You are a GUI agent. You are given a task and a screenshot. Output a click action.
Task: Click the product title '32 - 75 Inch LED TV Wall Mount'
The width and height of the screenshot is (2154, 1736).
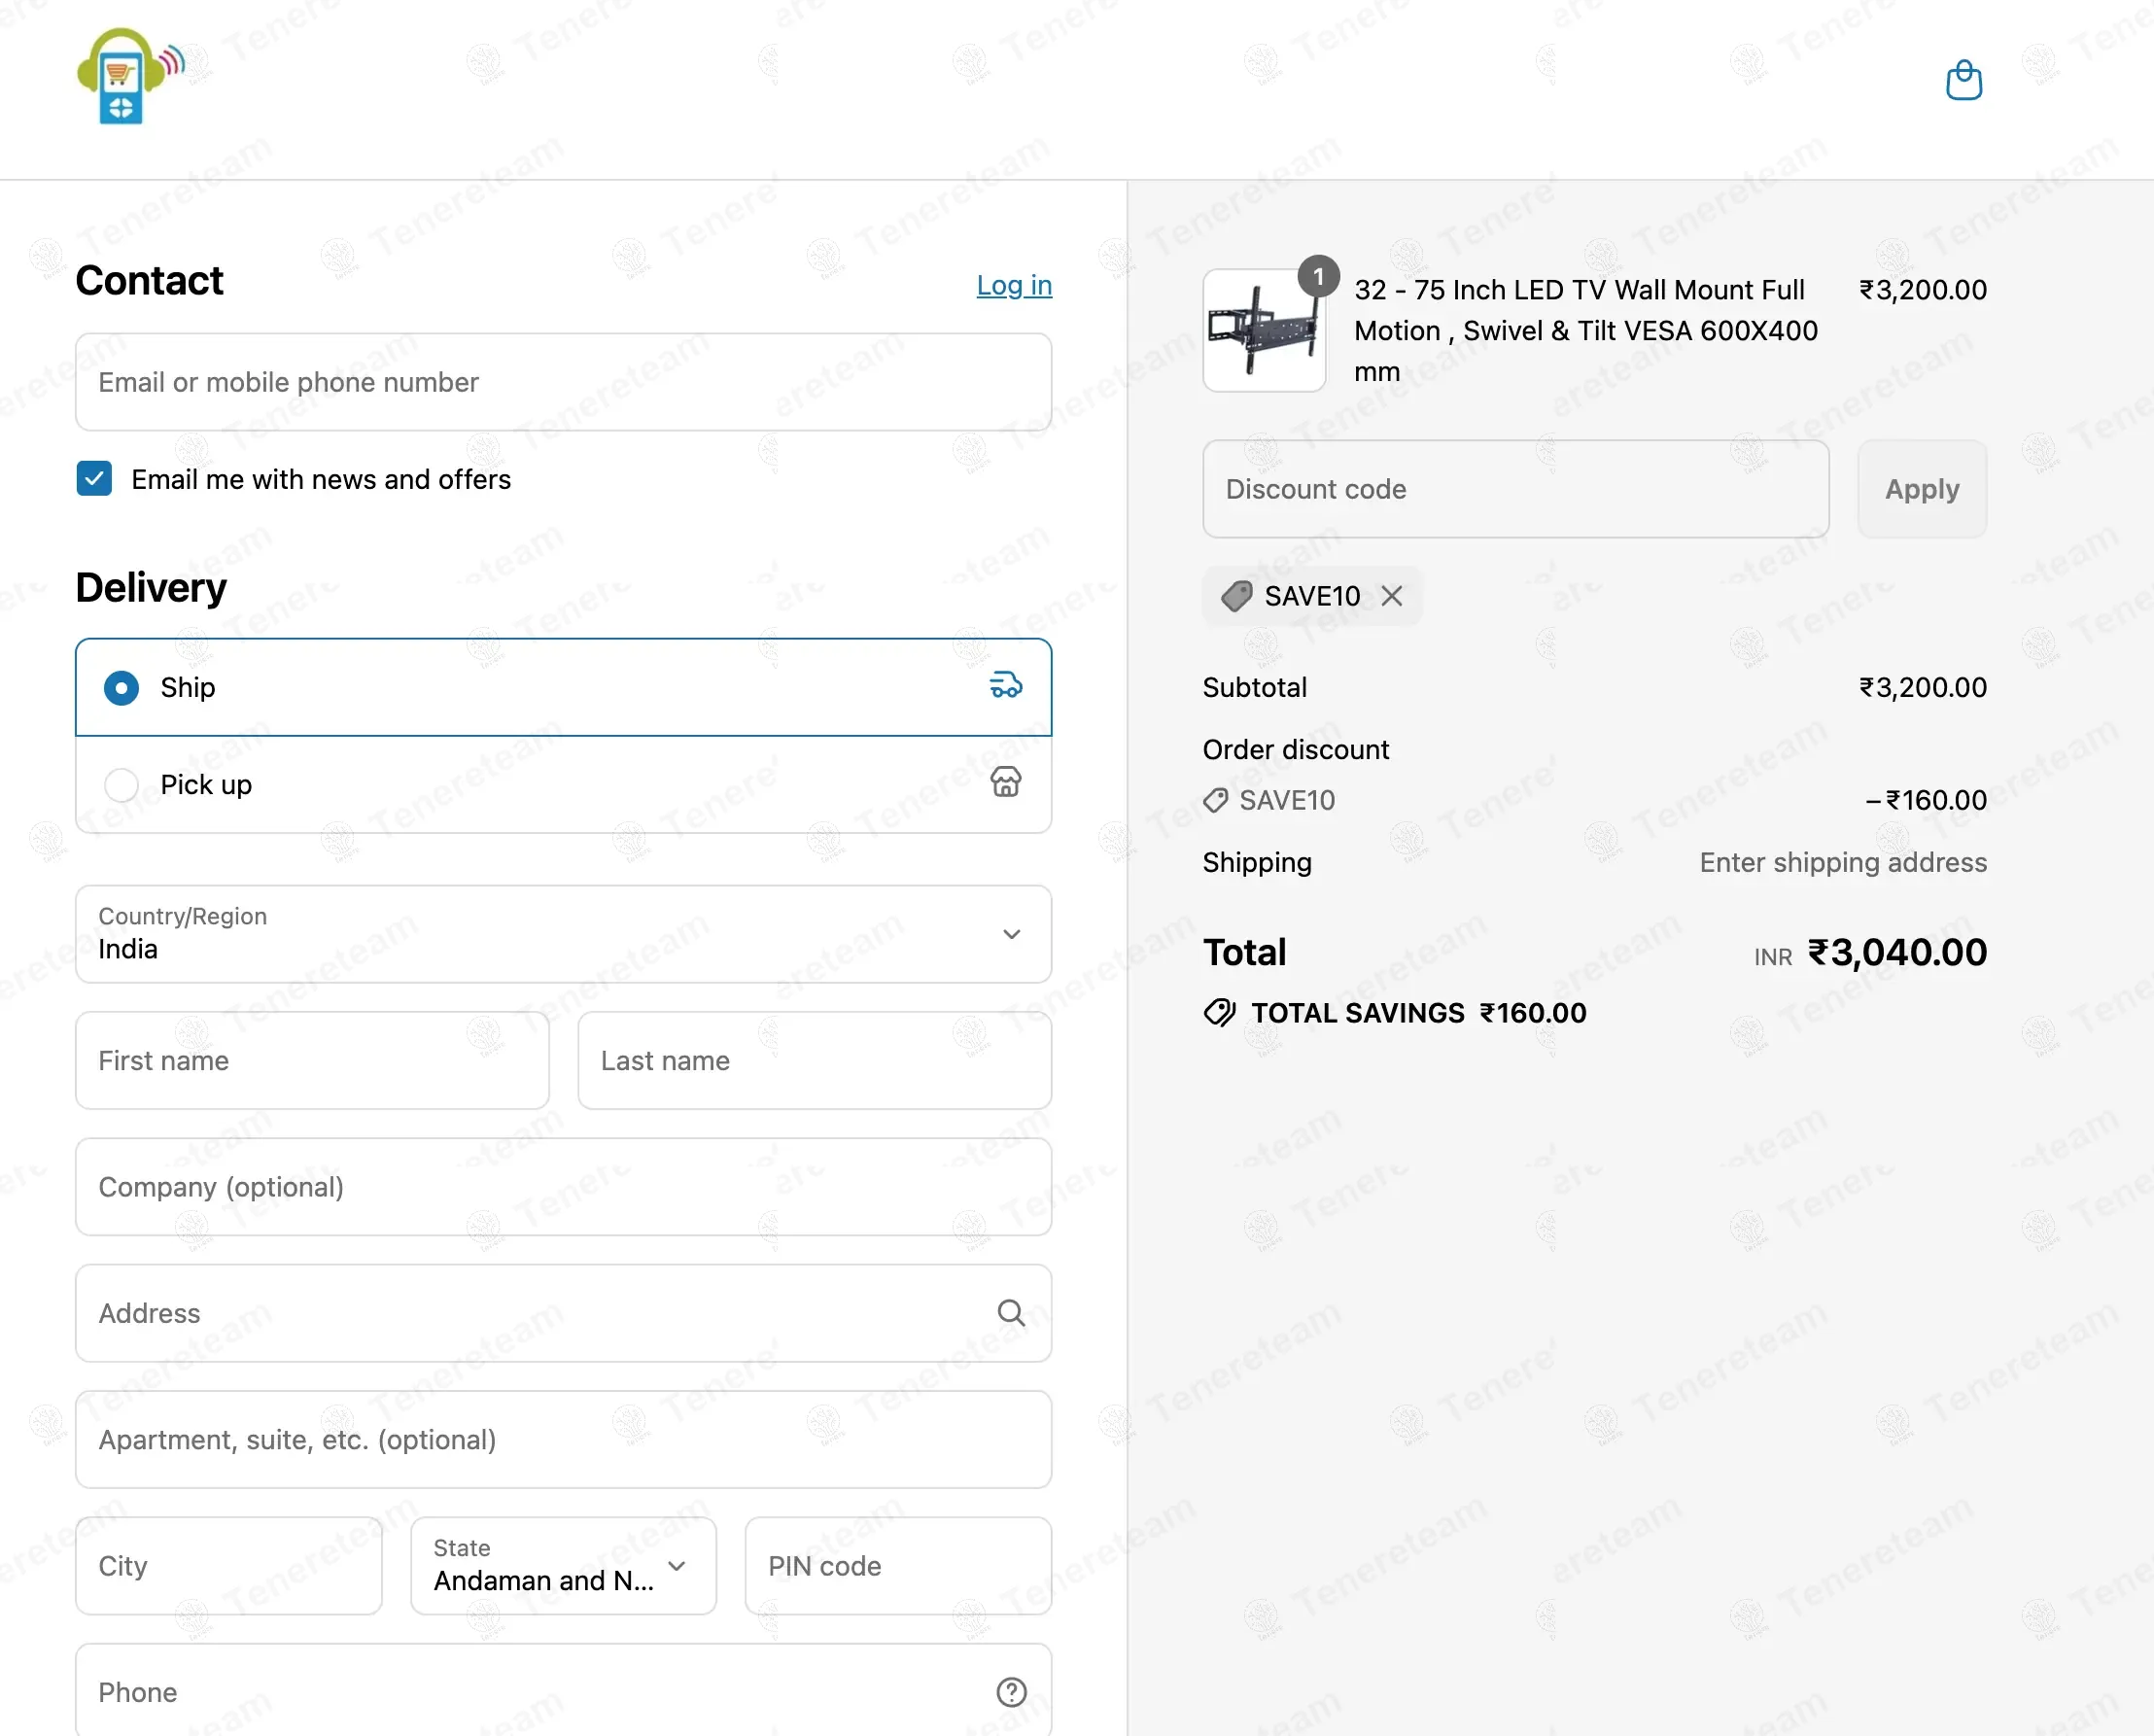pyautogui.click(x=1586, y=330)
